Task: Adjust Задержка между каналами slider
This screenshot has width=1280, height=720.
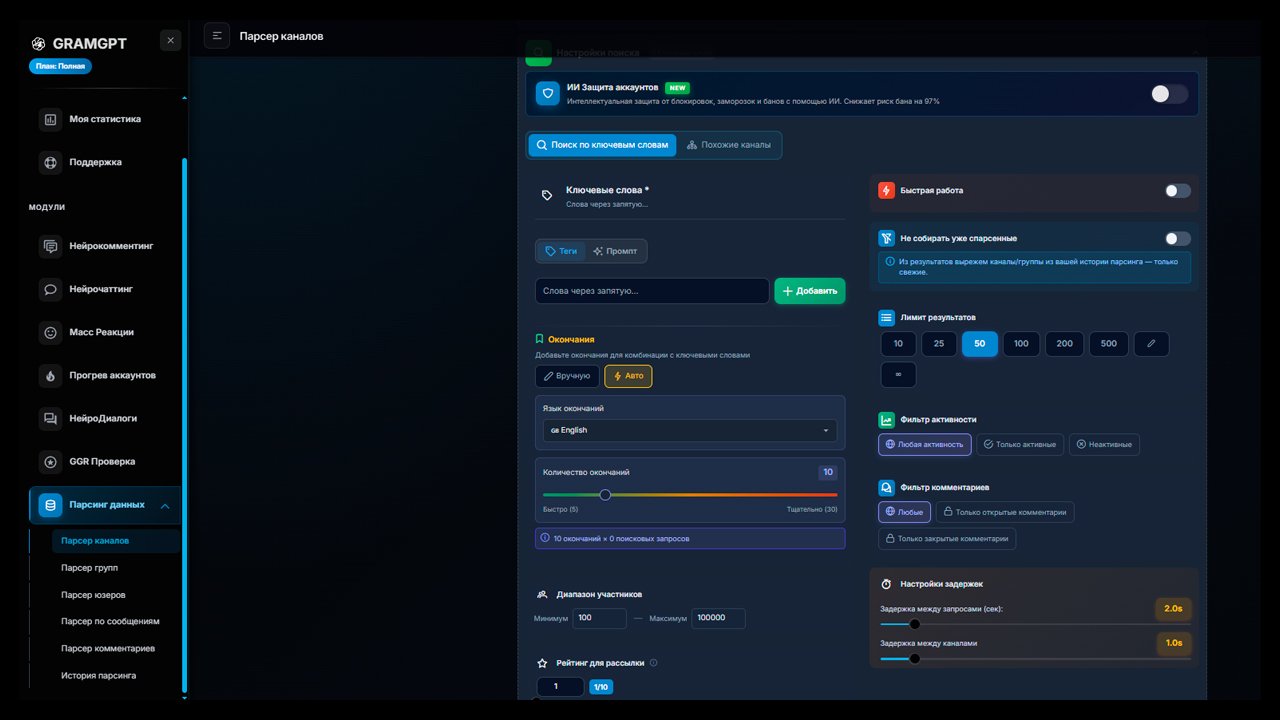Action: point(914,658)
